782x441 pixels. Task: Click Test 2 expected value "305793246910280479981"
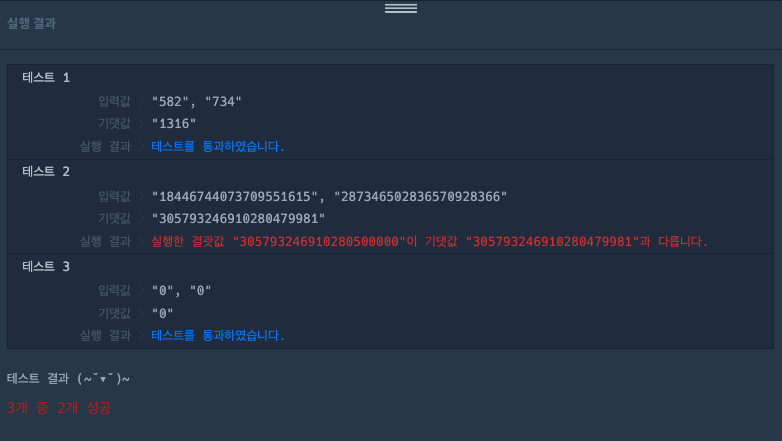(x=238, y=219)
